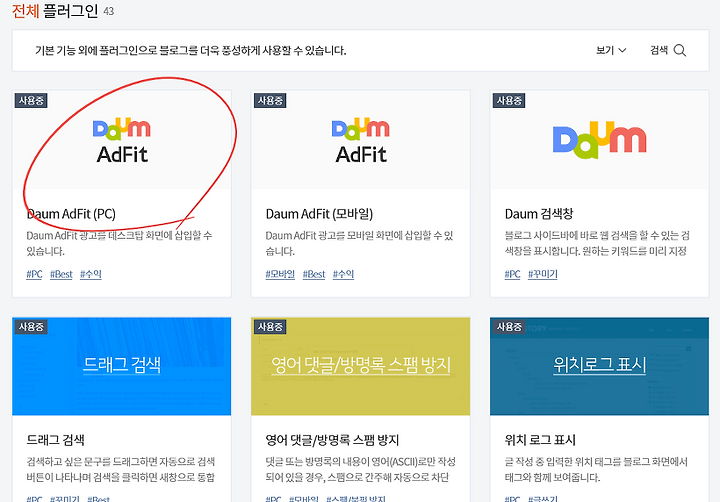Click the 사용중 badge on Daum AdFit (PC)
Screen dimensions: 720x502
click(x=31, y=101)
